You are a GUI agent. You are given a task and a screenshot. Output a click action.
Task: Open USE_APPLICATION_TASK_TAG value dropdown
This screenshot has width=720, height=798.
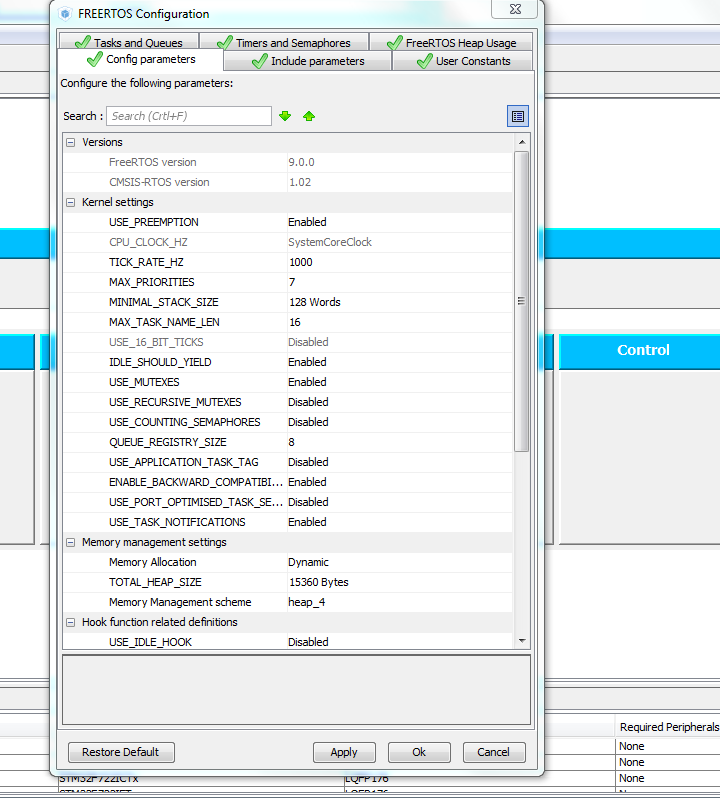point(399,462)
